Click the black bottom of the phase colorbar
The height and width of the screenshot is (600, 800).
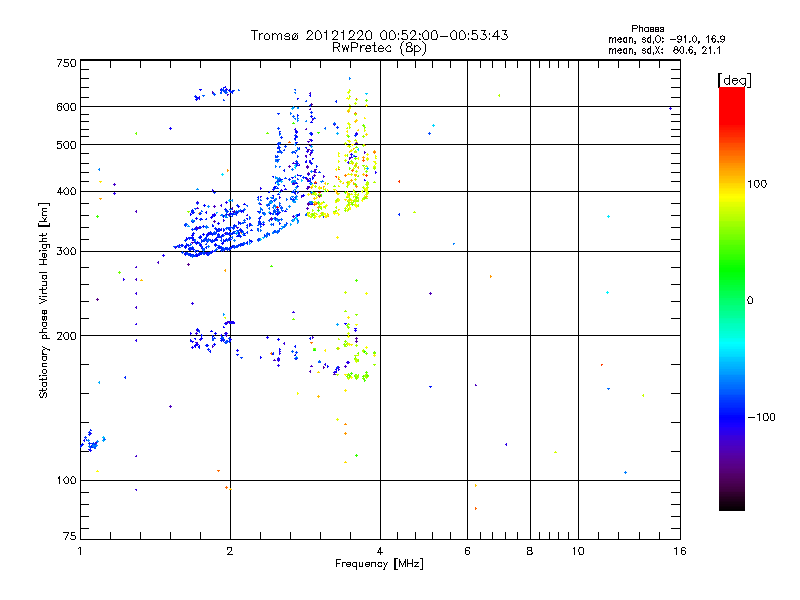(x=732, y=503)
